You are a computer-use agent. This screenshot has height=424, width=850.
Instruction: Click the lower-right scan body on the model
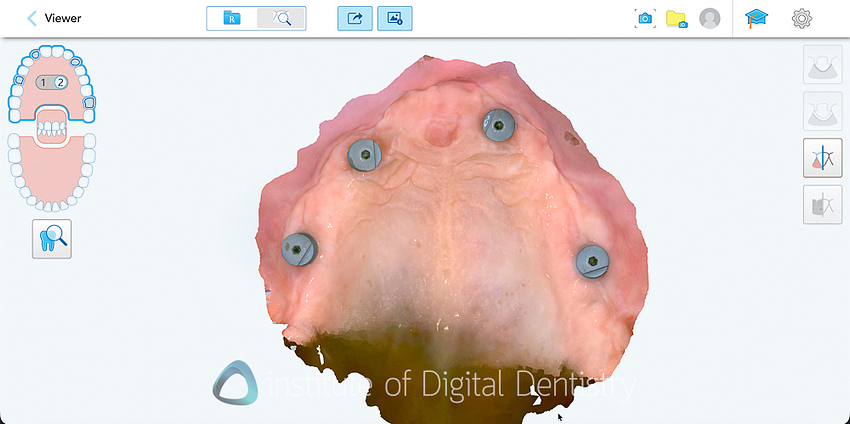pyautogui.click(x=593, y=262)
